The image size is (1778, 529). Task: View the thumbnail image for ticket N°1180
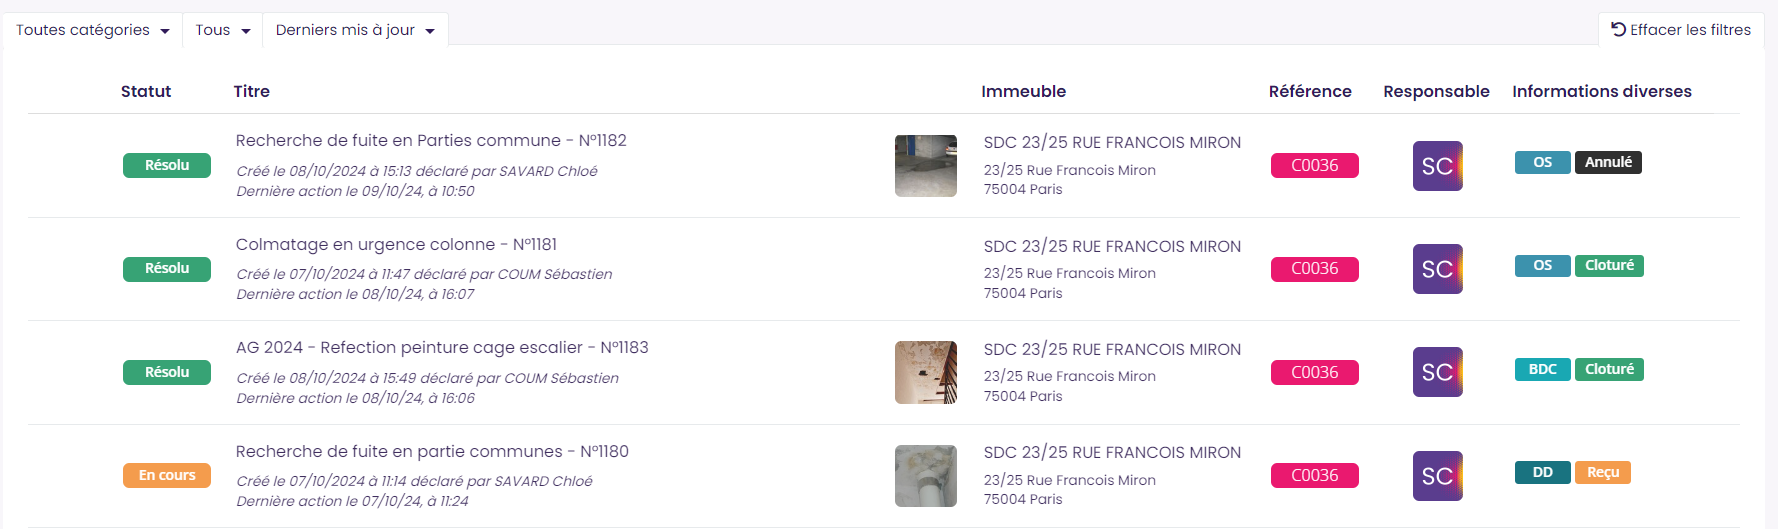925,476
